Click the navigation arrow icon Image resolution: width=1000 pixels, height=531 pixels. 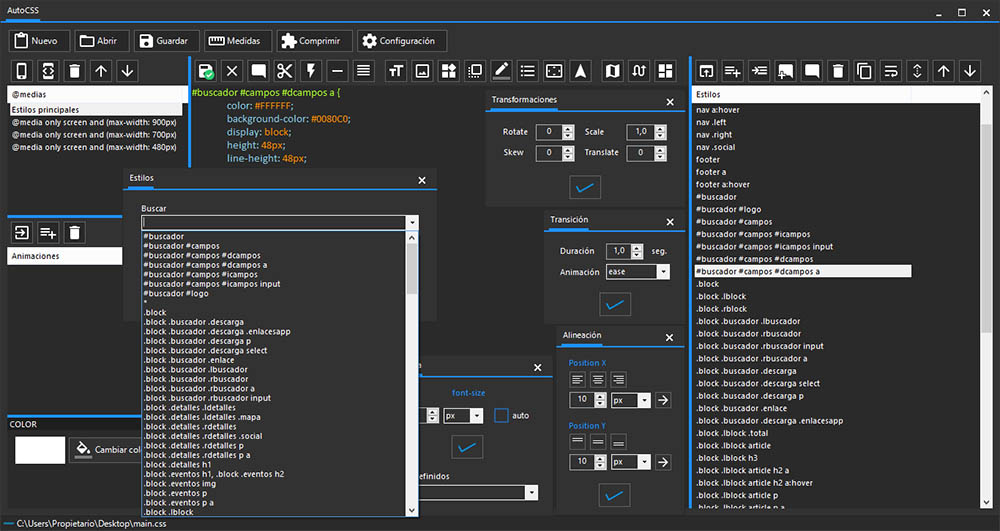tap(580, 71)
